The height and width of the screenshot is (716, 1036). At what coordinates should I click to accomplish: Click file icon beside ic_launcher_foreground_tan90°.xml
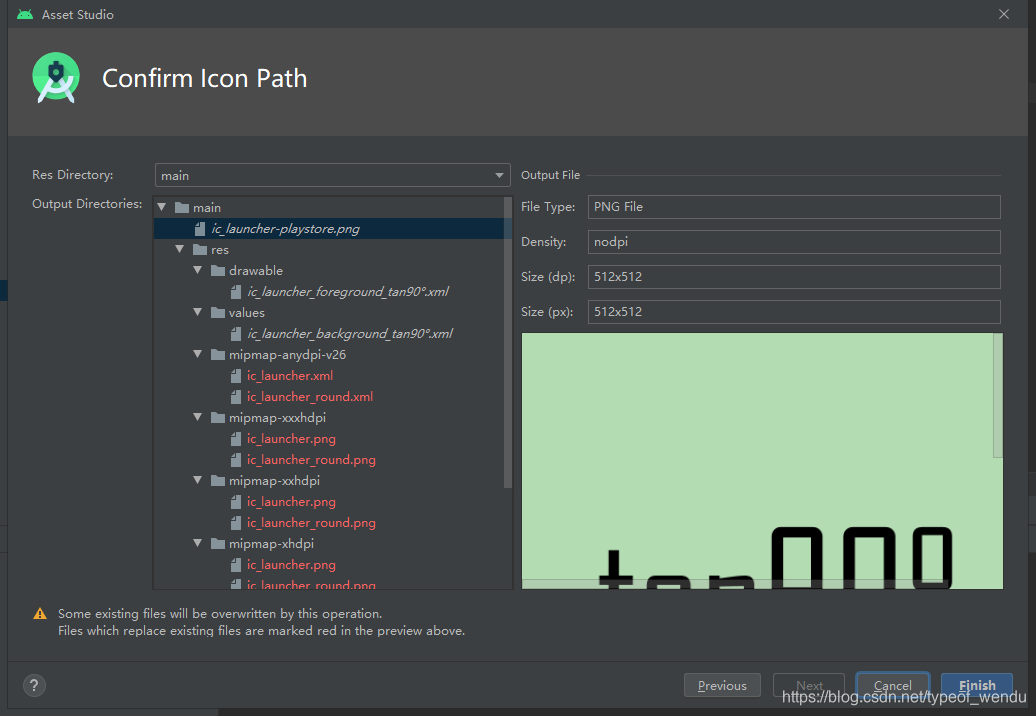pos(236,291)
